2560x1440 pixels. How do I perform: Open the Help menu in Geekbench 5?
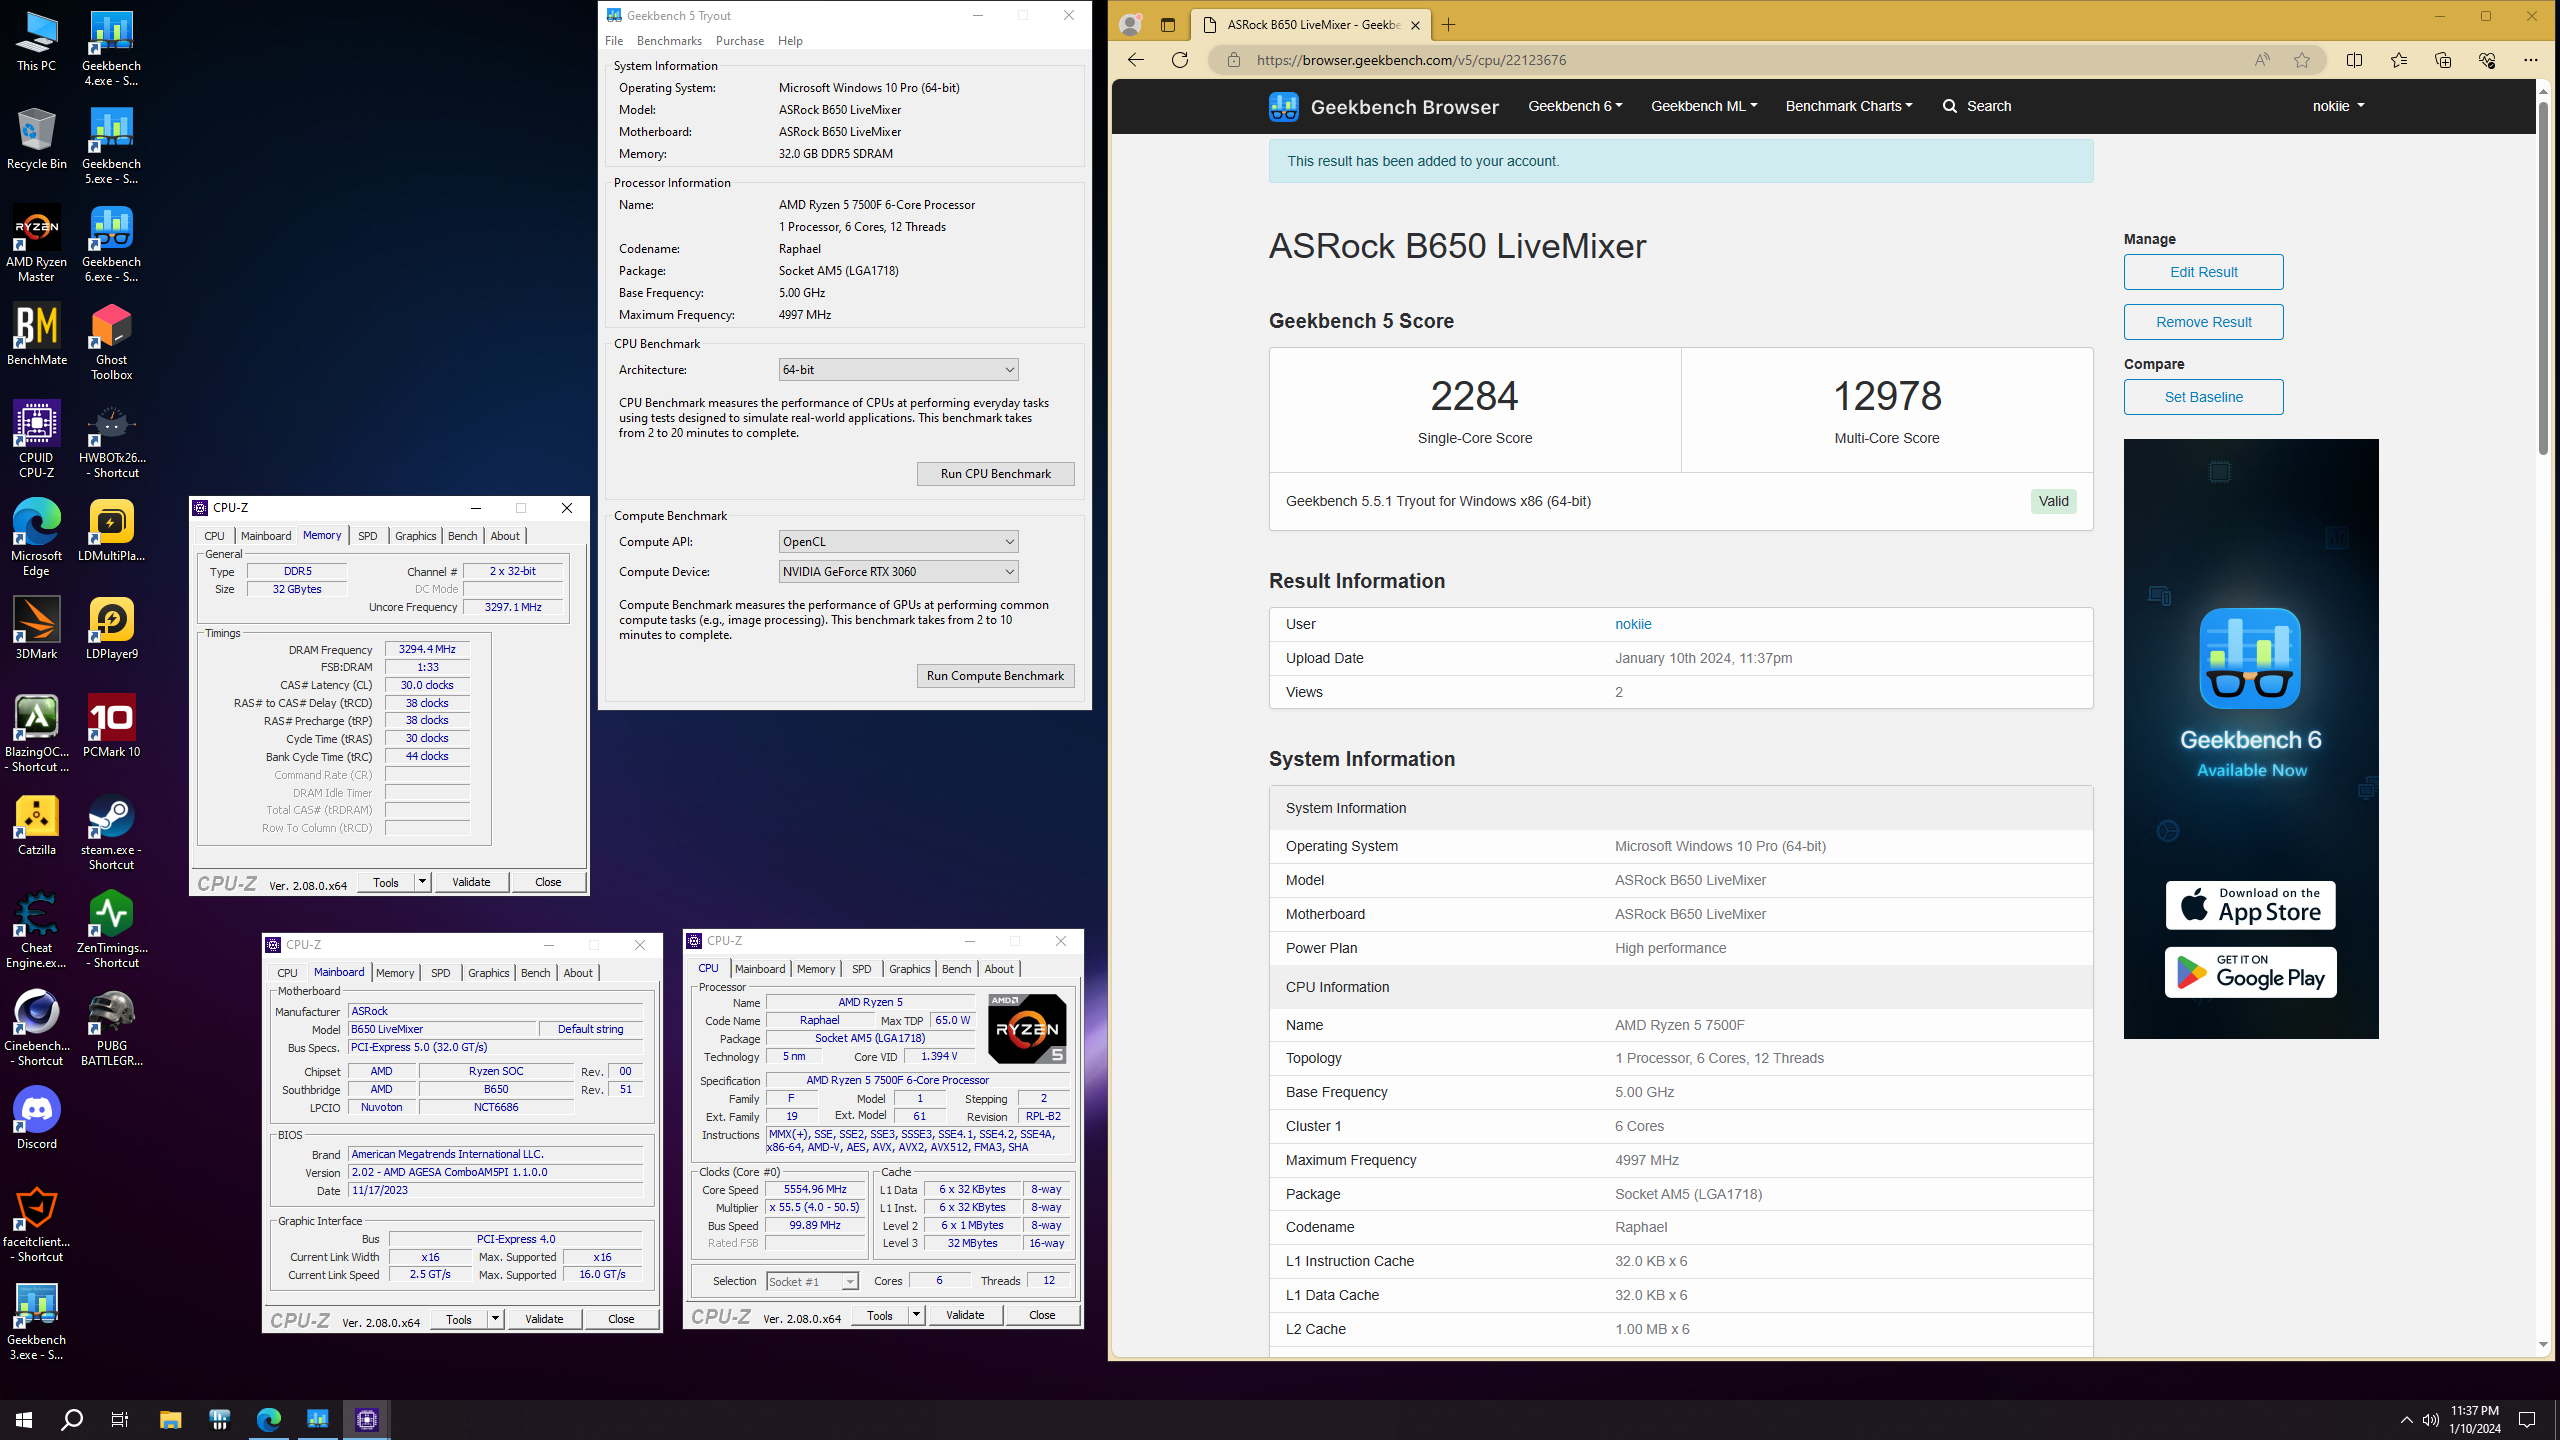[x=790, y=41]
